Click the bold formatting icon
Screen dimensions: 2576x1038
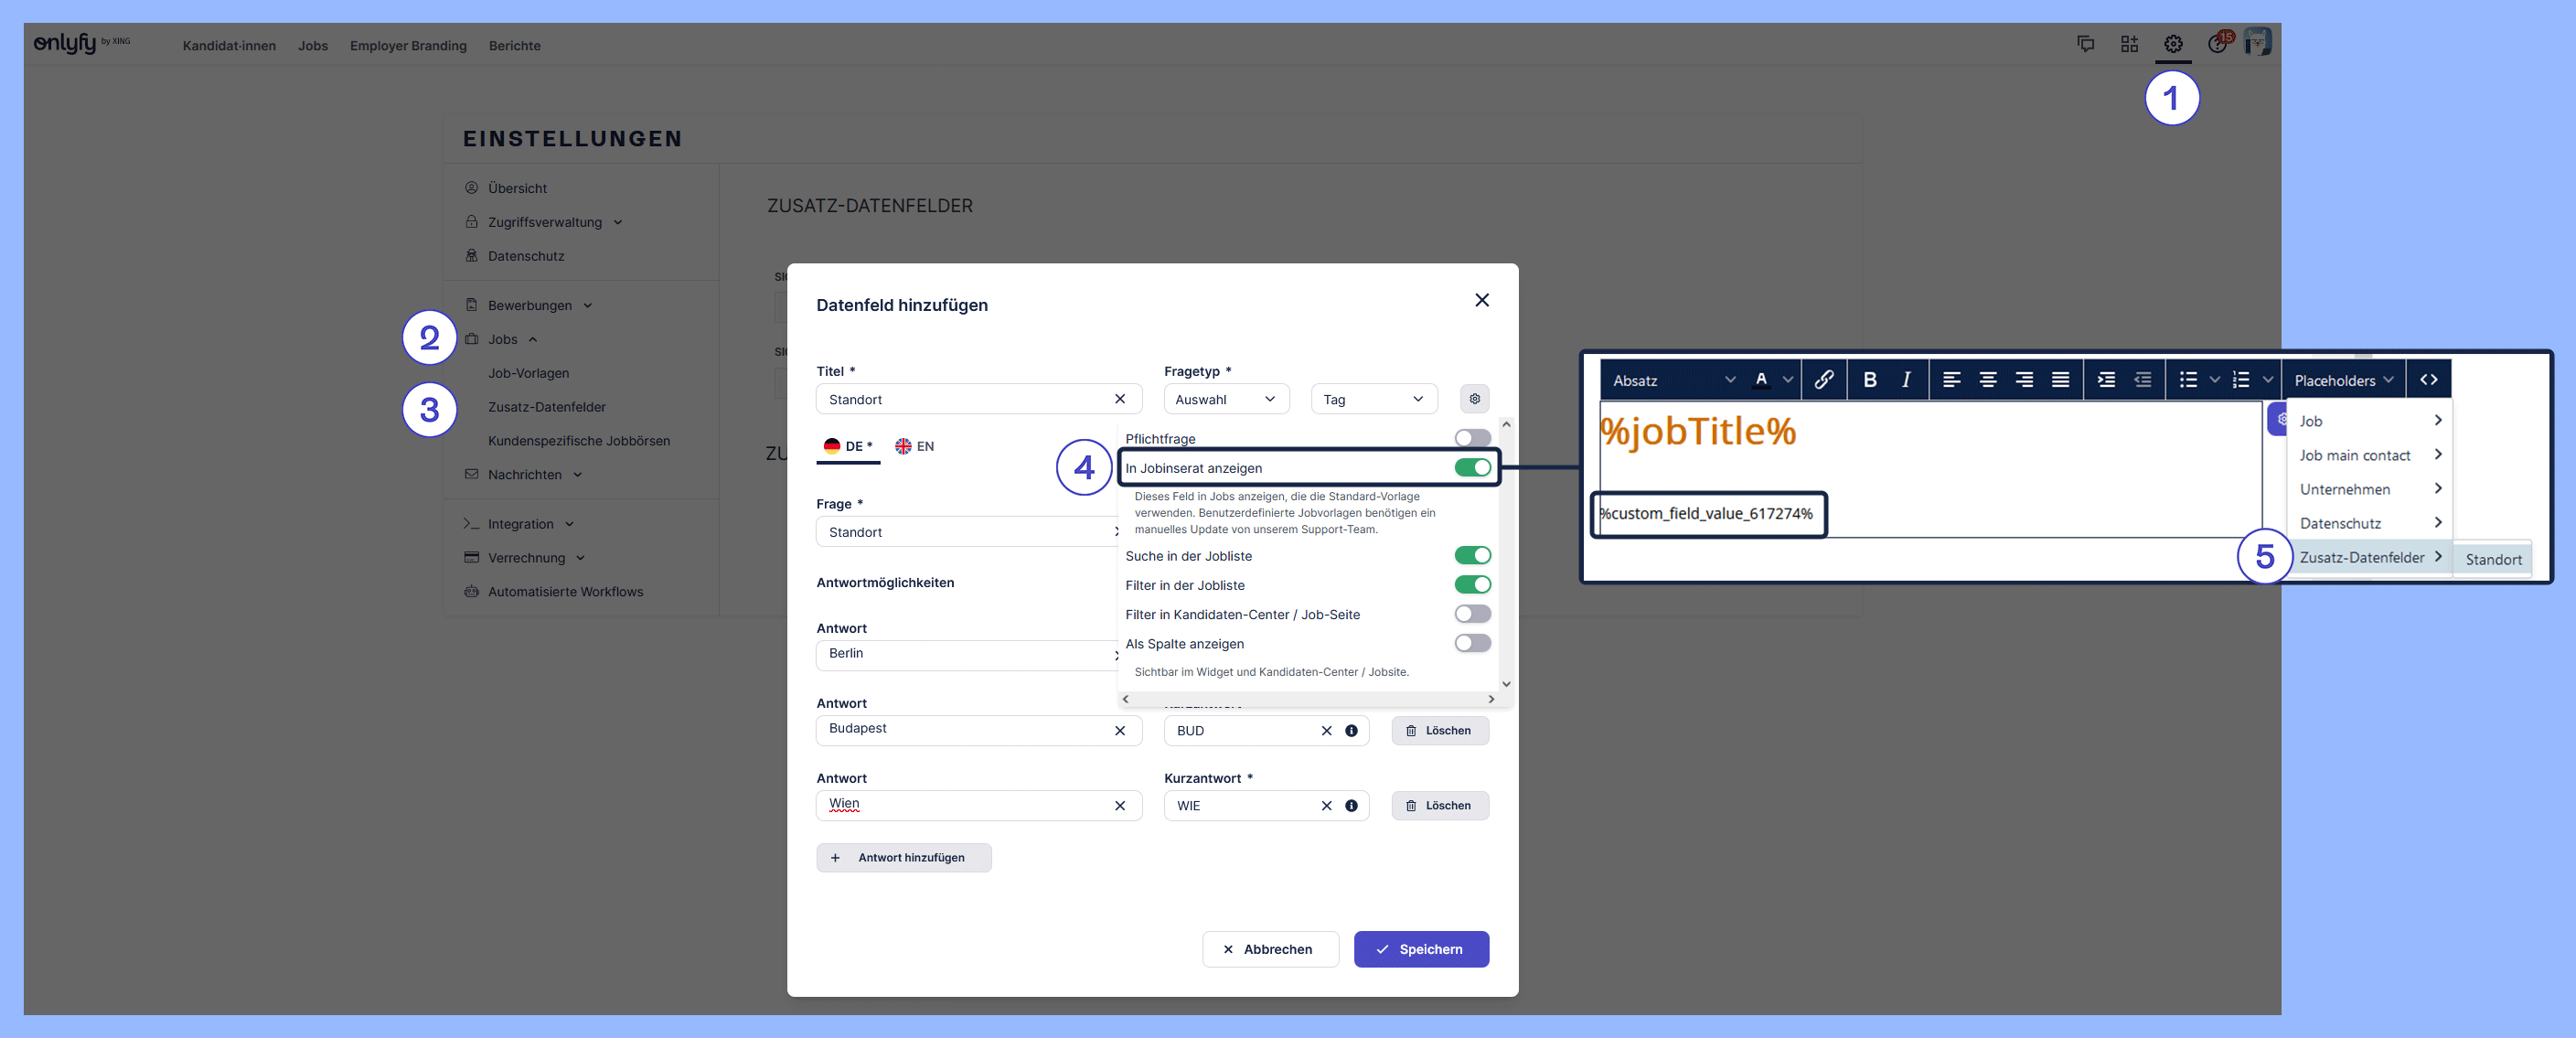(x=1869, y=380)
